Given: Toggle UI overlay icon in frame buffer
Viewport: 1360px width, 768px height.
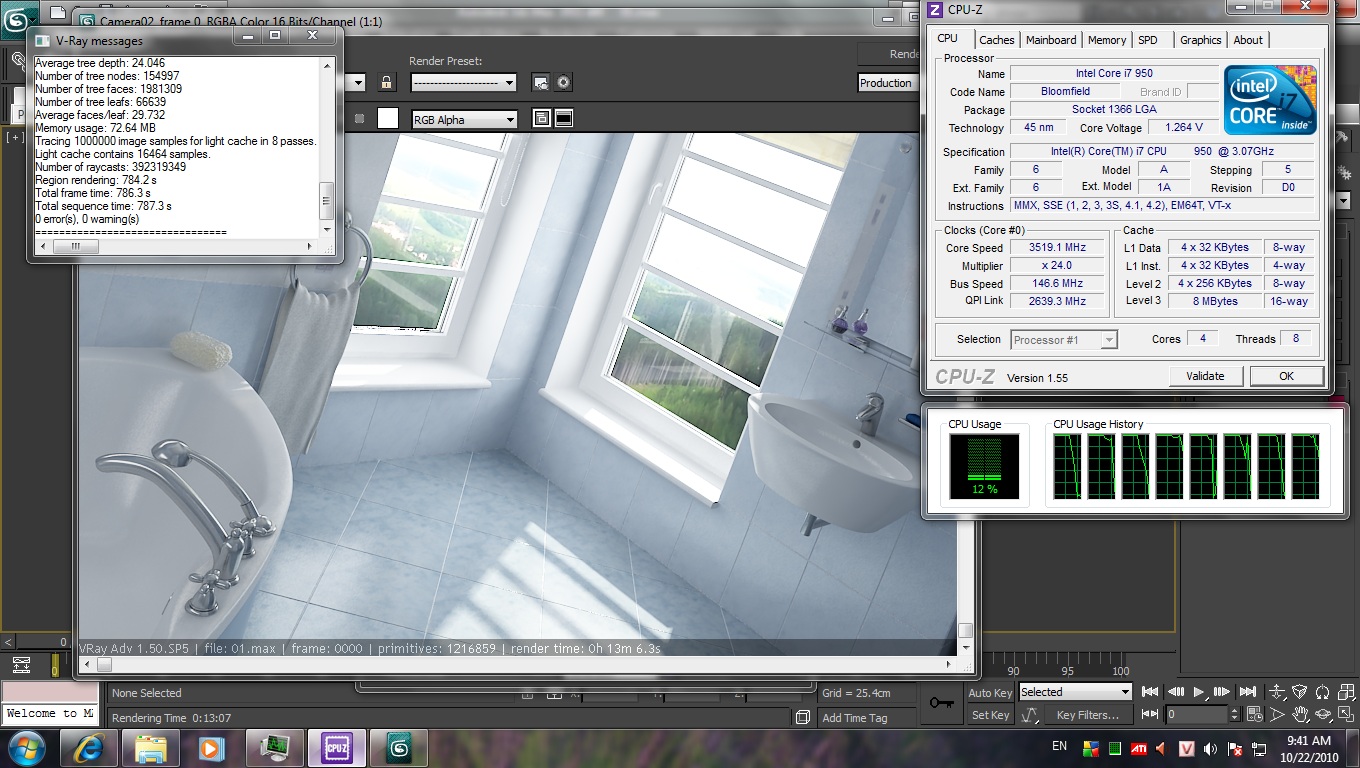Looking at the screenshot, I should [541, 119].
